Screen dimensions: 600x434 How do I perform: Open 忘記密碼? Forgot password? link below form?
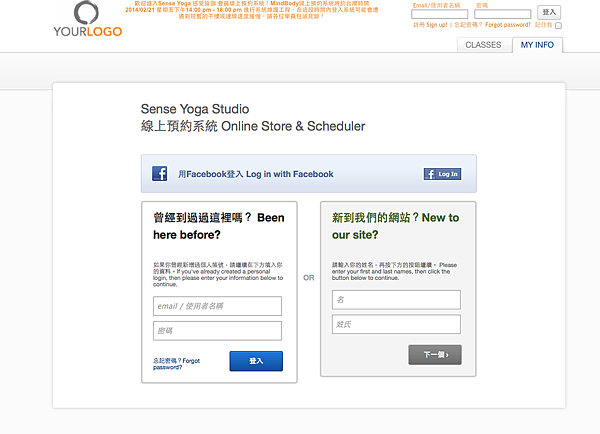(176, 364)
